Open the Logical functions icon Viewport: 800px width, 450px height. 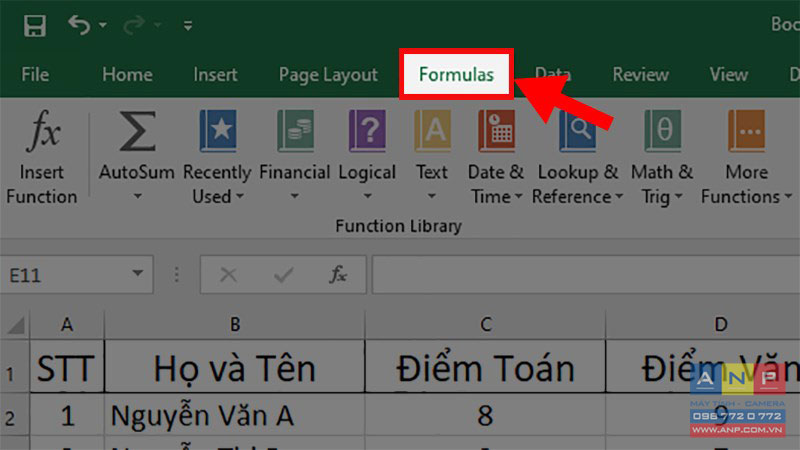(x=367, y=131)
